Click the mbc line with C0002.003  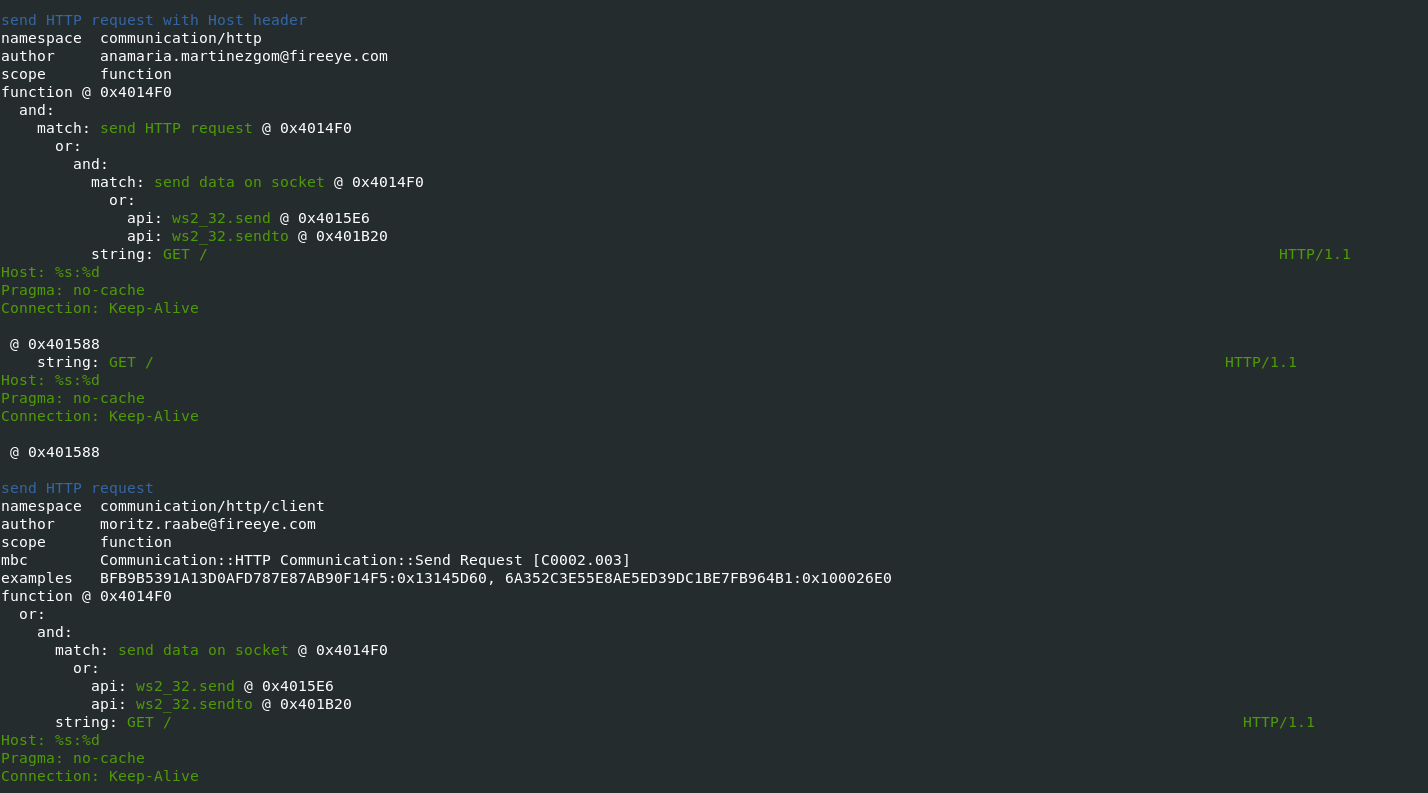316,560
